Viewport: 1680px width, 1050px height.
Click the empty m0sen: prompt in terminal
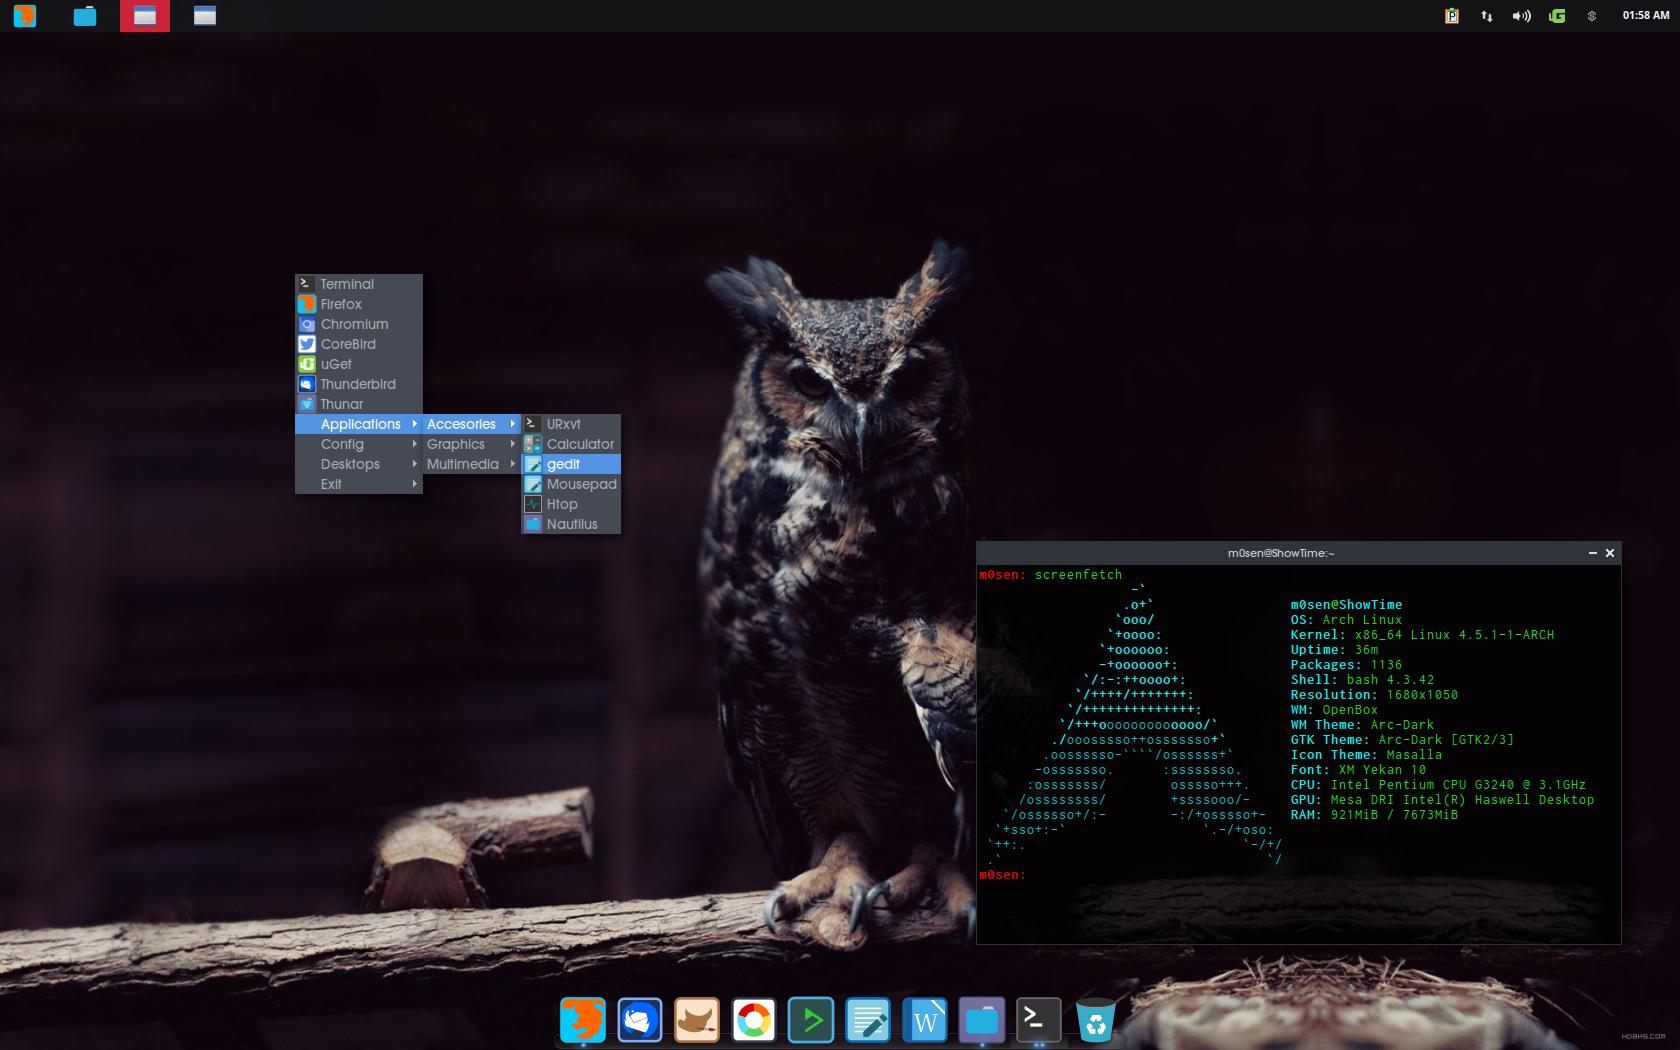coord(1003,875)
